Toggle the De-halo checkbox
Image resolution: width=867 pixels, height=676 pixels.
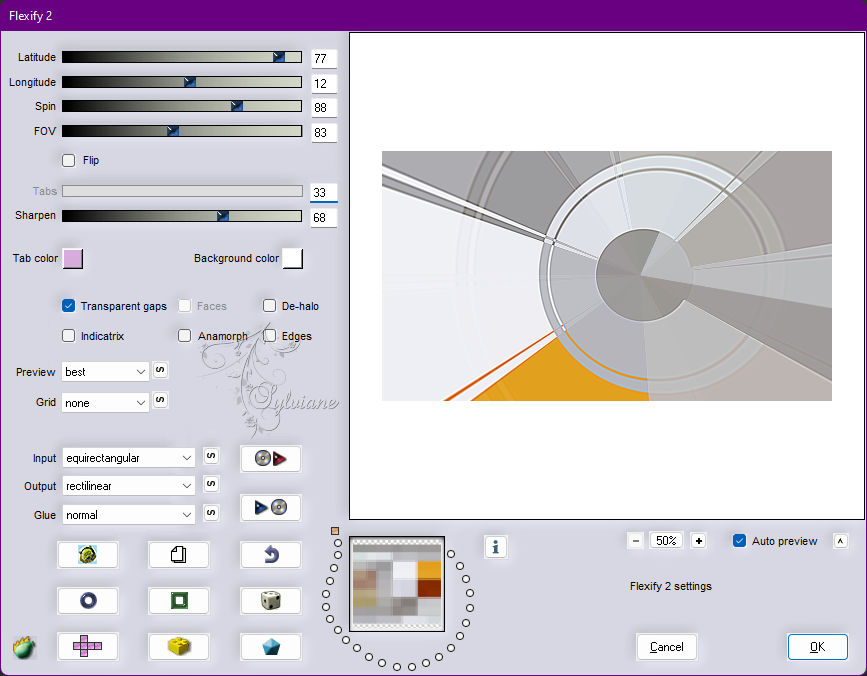(269, 306)
